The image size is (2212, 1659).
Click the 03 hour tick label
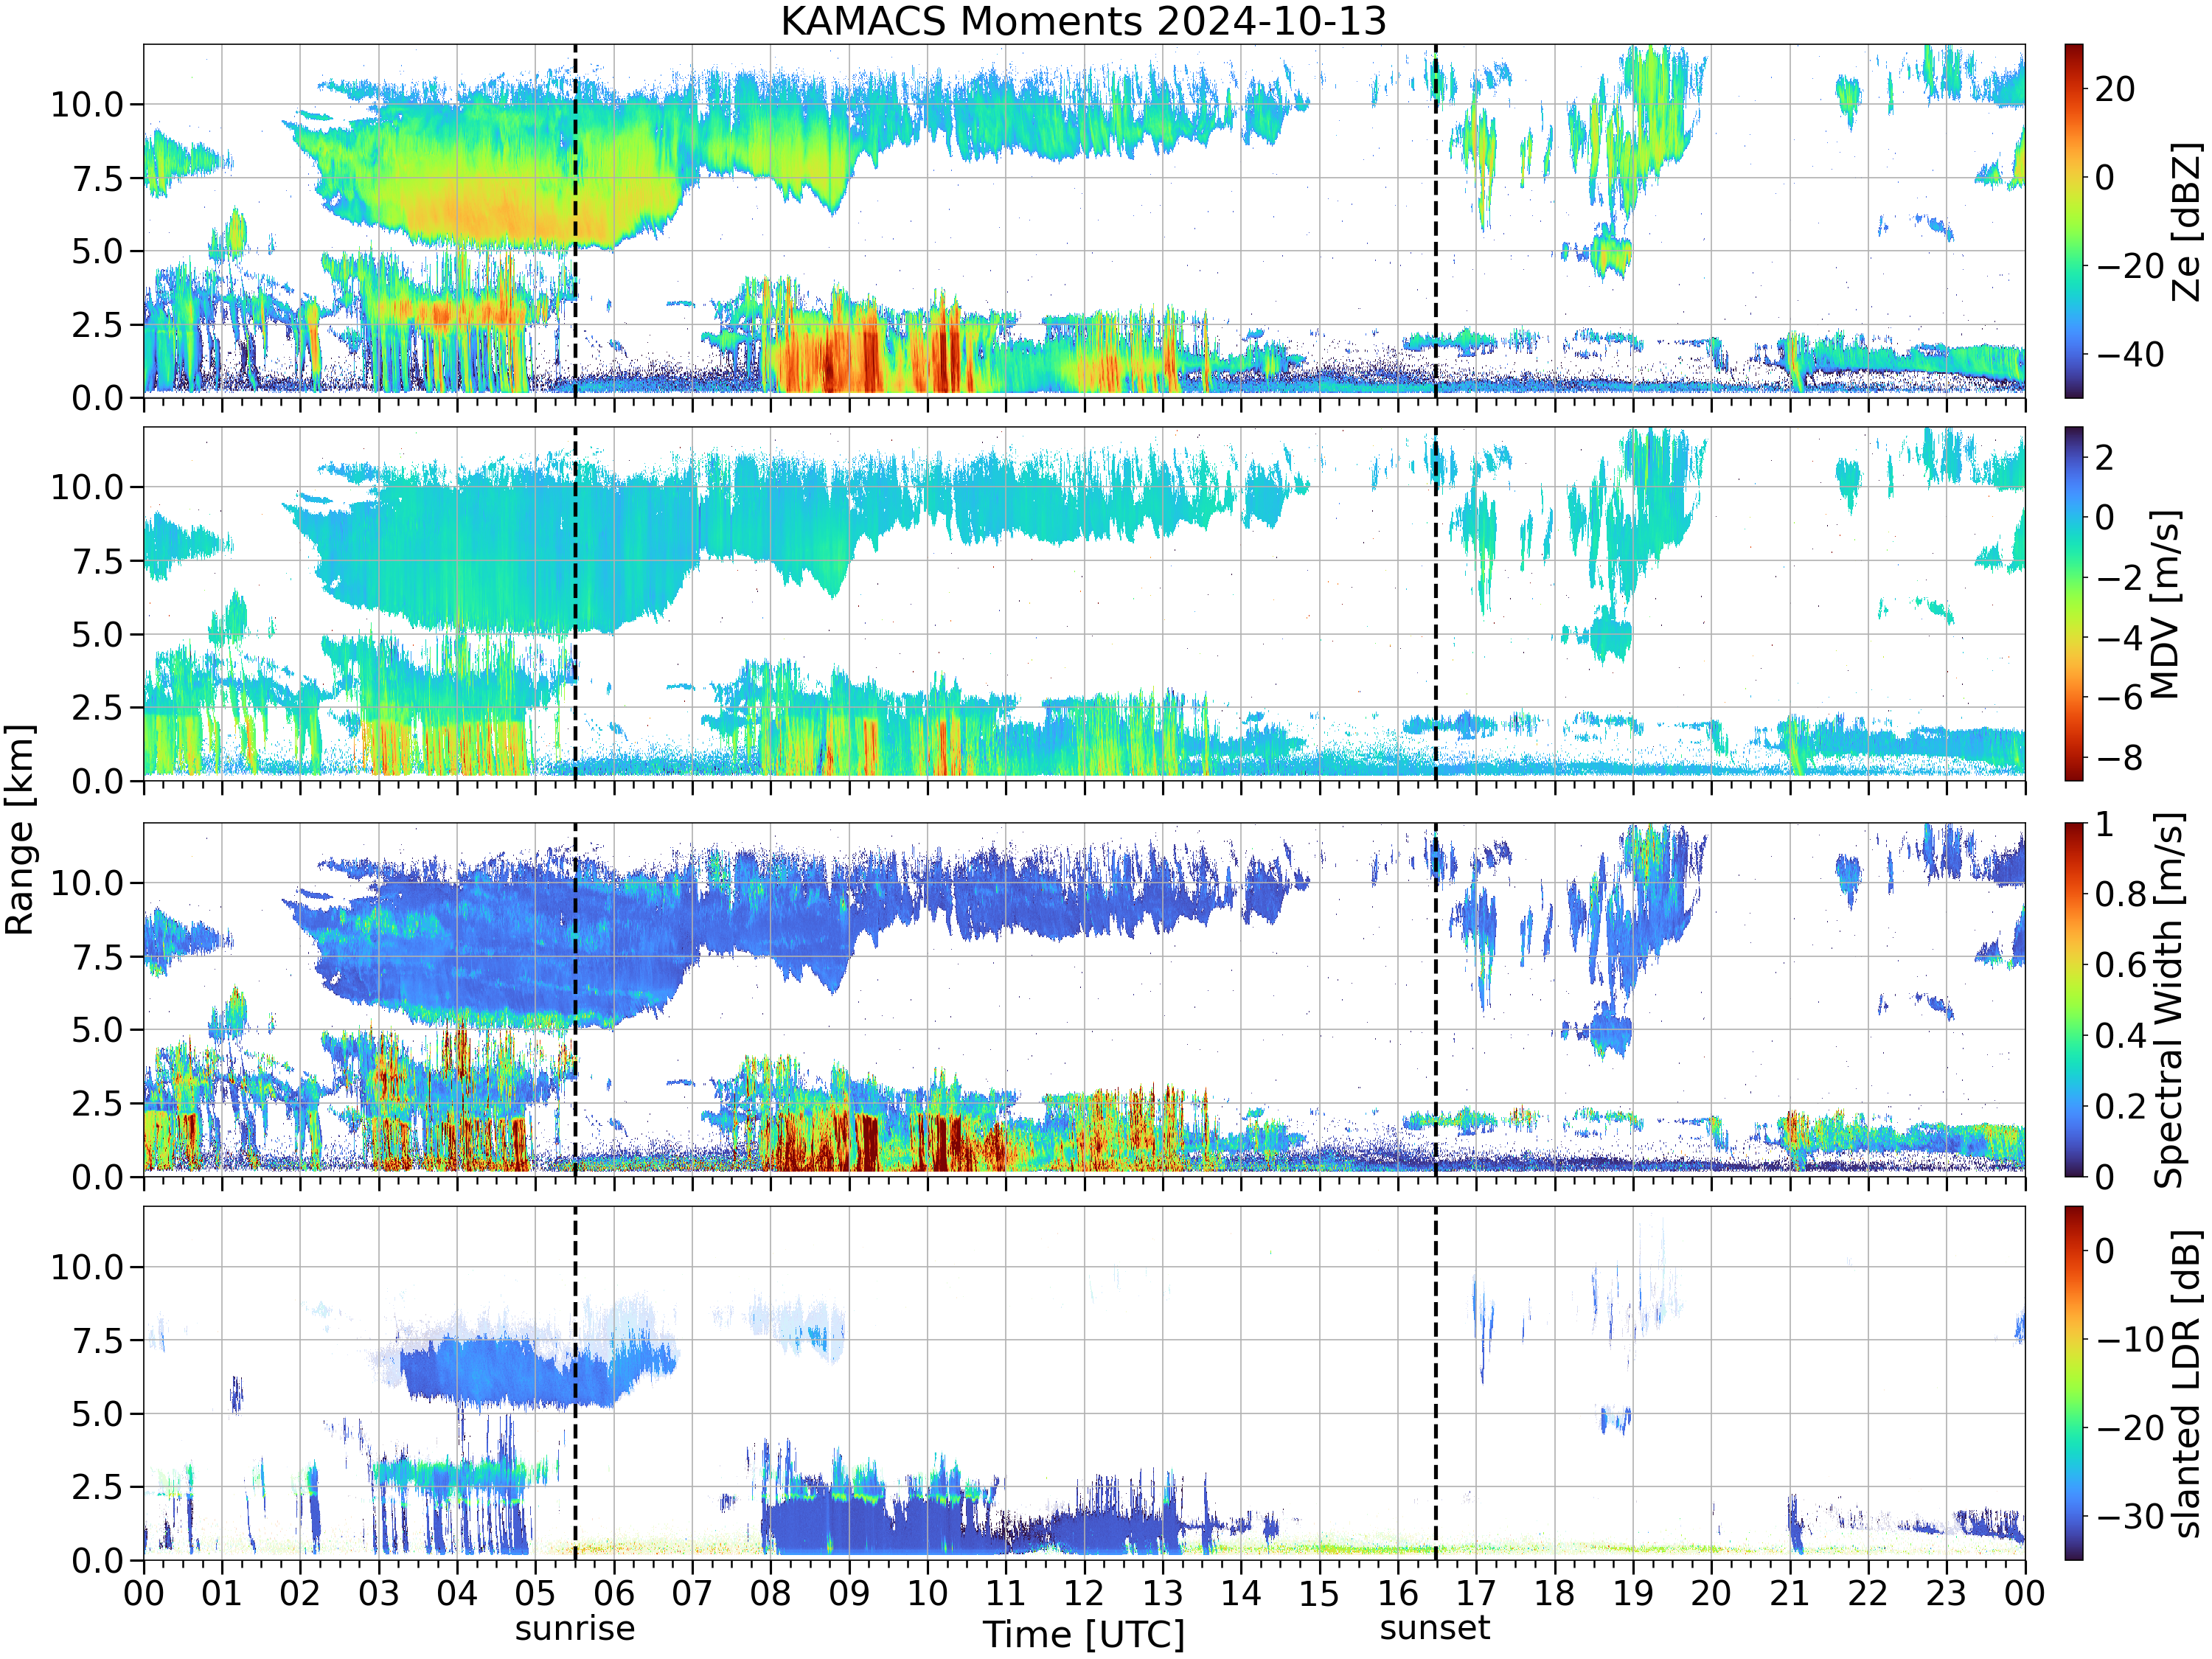[x=379, y=1593]
